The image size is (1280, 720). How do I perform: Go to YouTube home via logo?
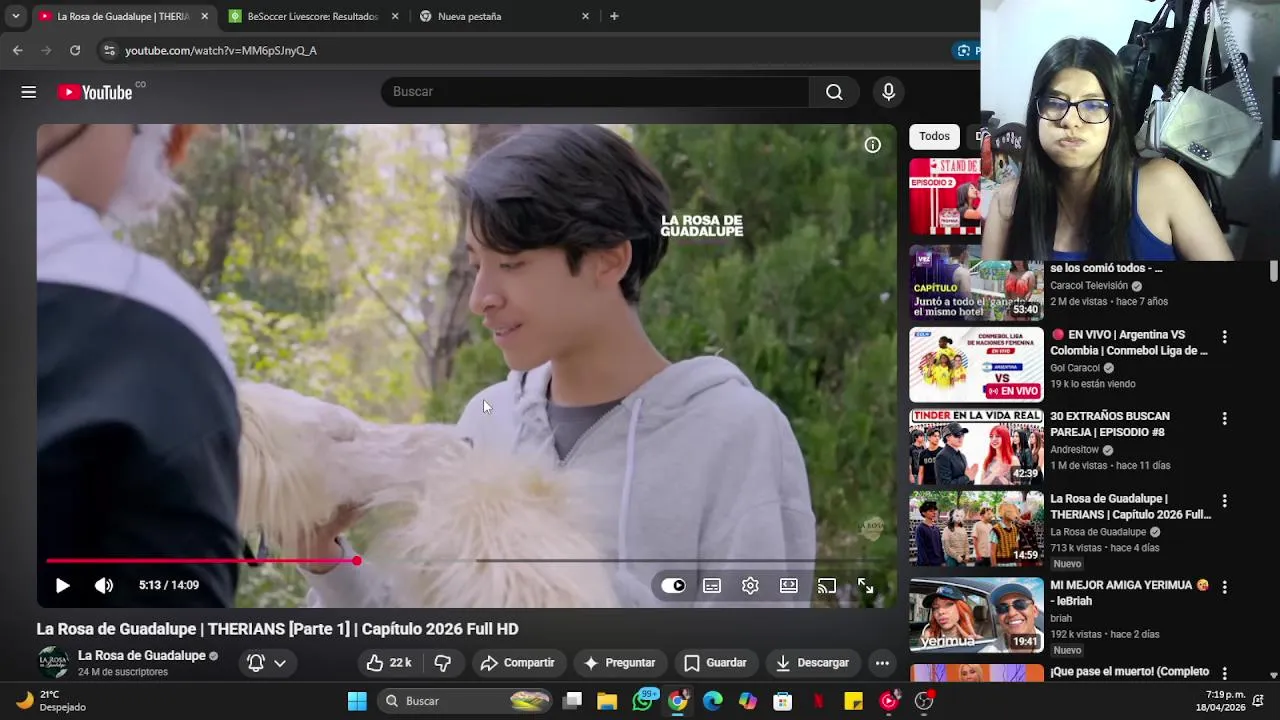(95, 92)
